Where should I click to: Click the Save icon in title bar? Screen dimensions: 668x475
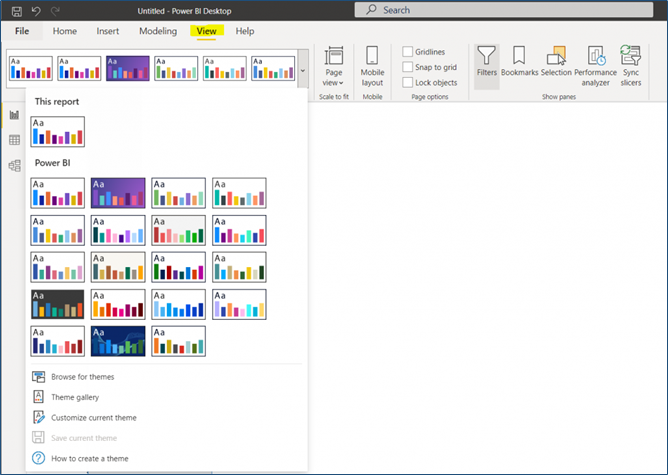pos(17,11)
